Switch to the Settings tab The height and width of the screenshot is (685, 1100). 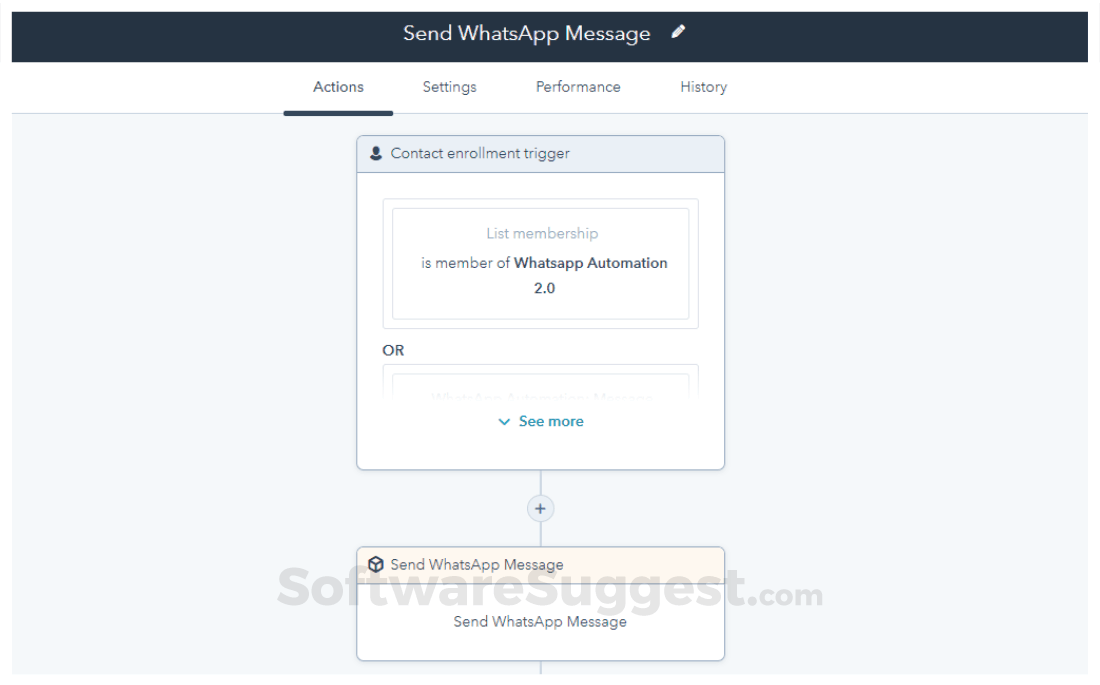click(x=449, y=87)
